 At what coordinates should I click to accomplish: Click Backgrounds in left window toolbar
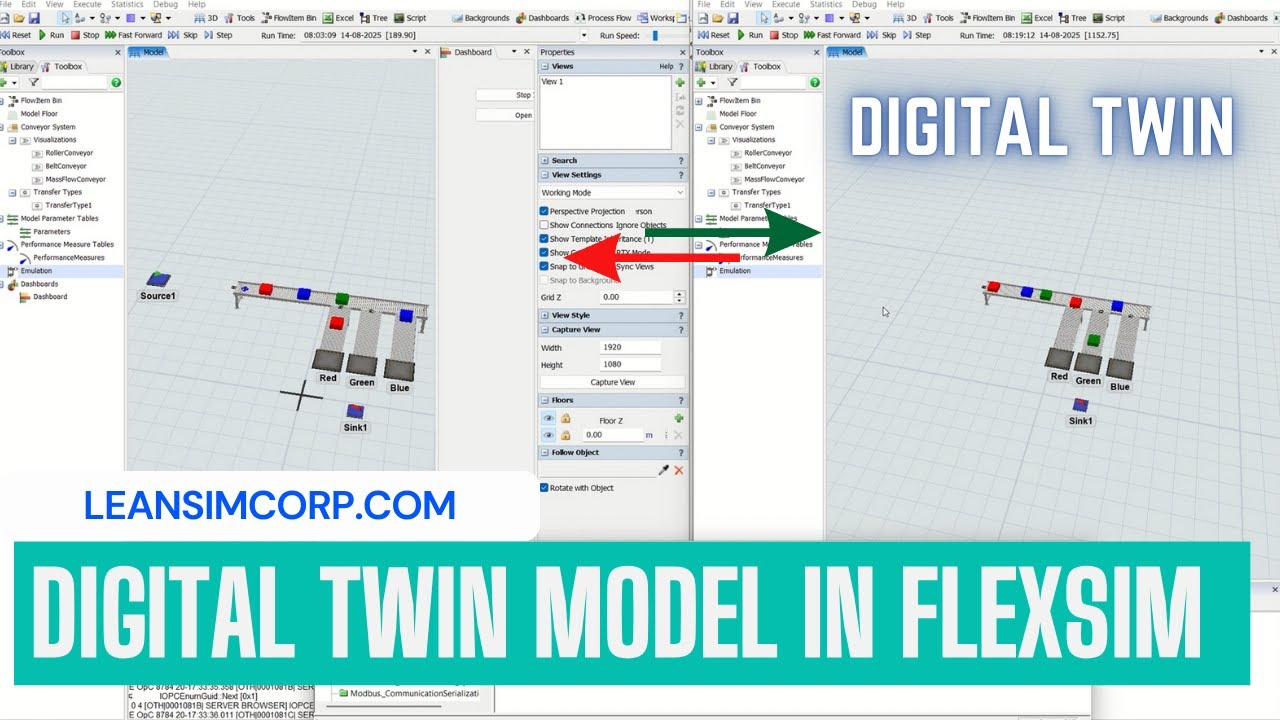click(480, 18)
